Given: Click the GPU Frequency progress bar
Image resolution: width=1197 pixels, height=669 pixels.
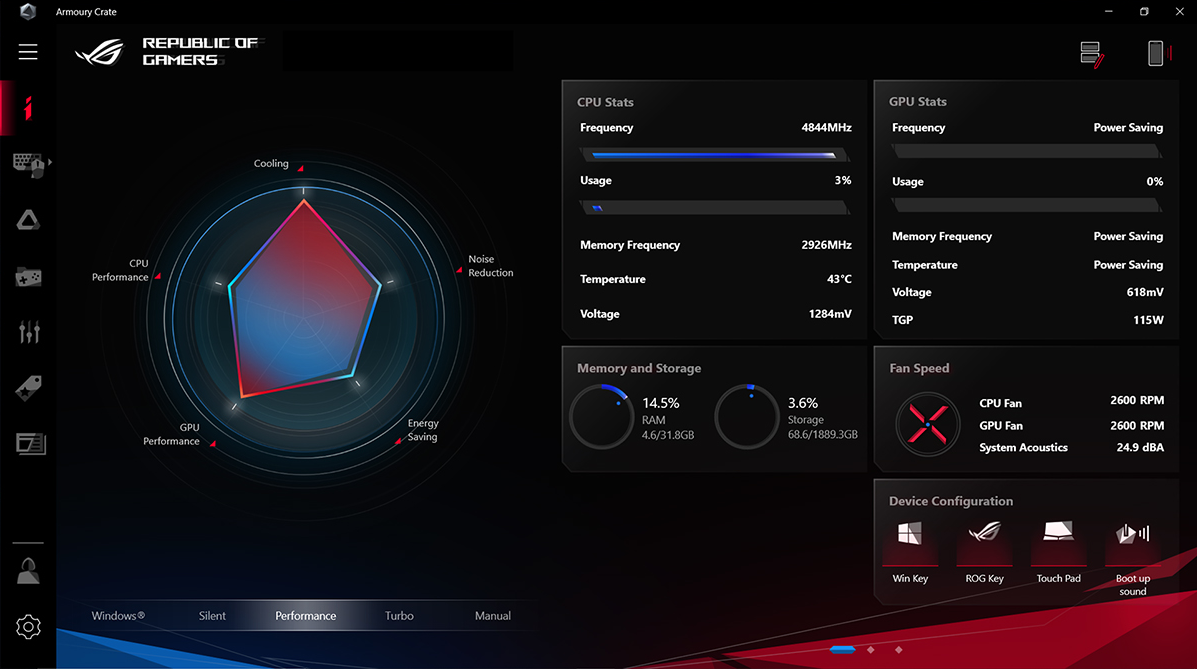Looking at the screenshot, I should tap(1028, 152).
